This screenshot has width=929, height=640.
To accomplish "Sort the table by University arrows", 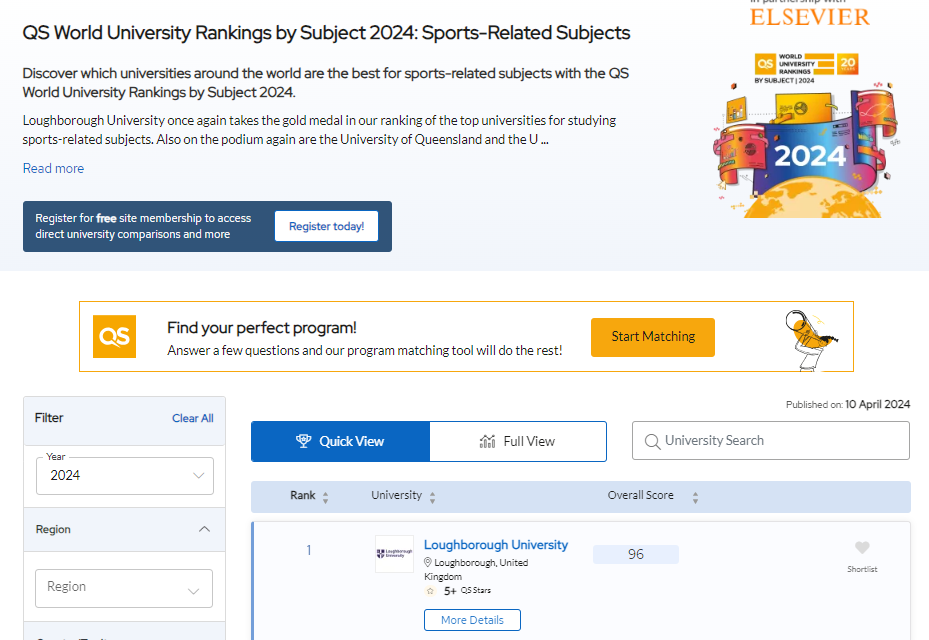I will [433, 497].
